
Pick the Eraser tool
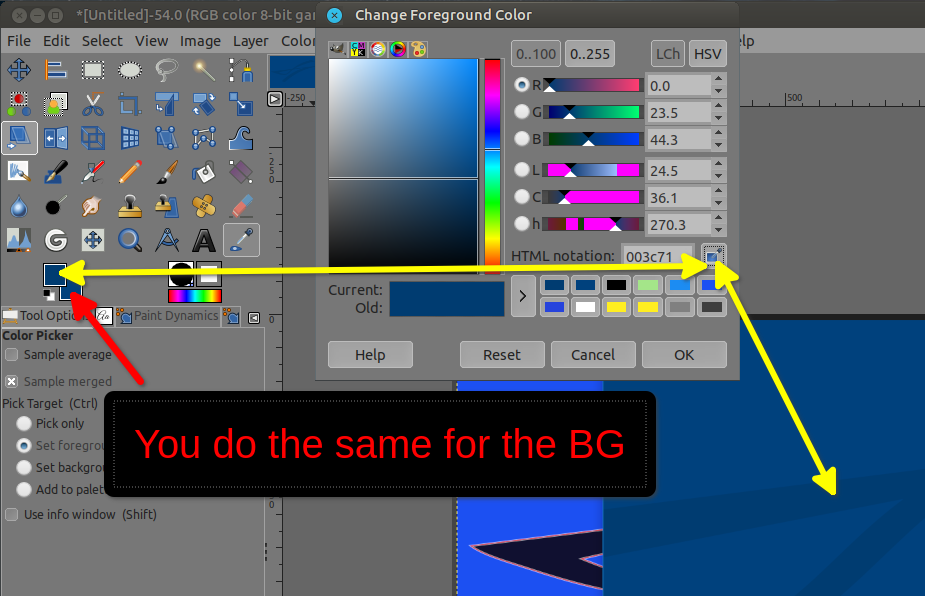[241, 207]
